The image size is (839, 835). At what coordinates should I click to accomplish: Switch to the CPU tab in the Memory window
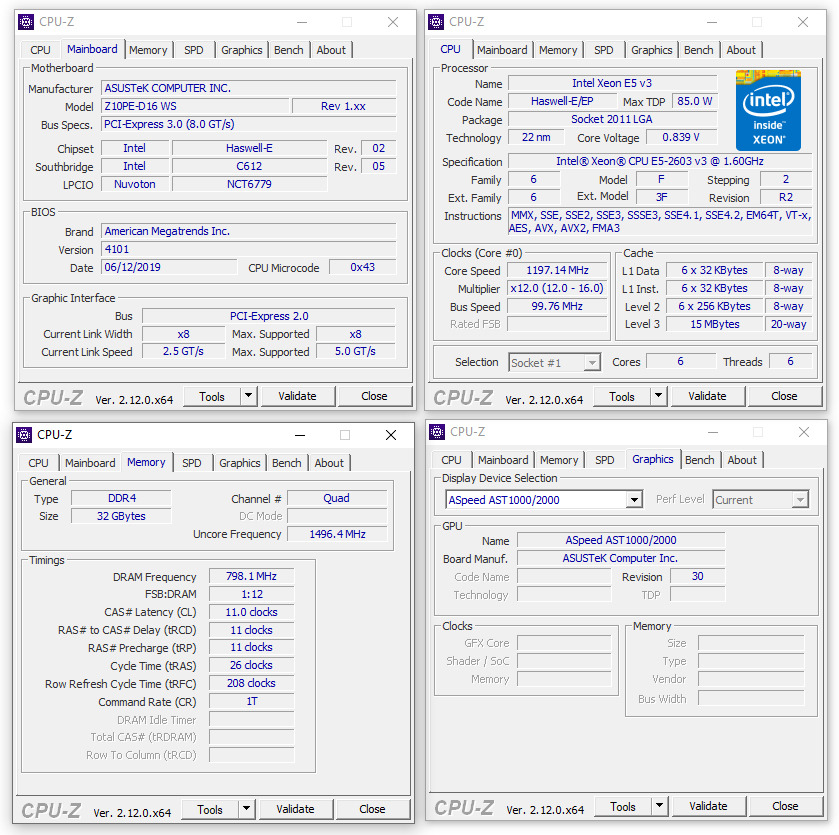[x=39, y=463]
